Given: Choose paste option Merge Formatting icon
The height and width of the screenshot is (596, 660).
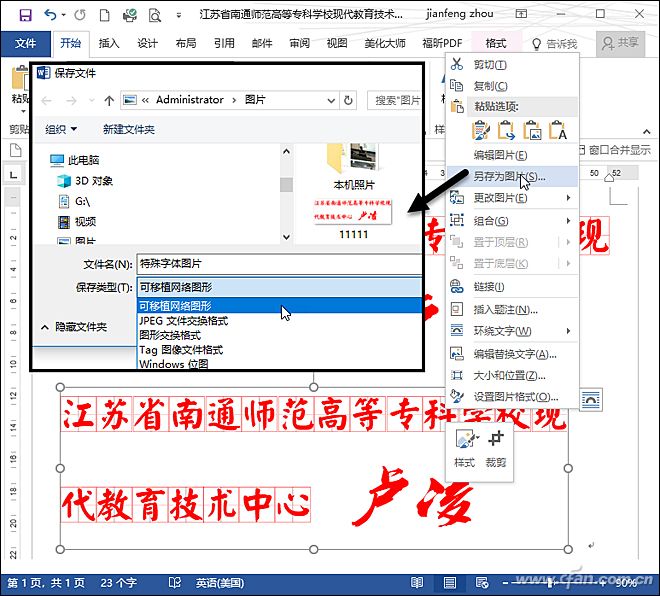Looking at the screenshot, I should coord(506,130).
